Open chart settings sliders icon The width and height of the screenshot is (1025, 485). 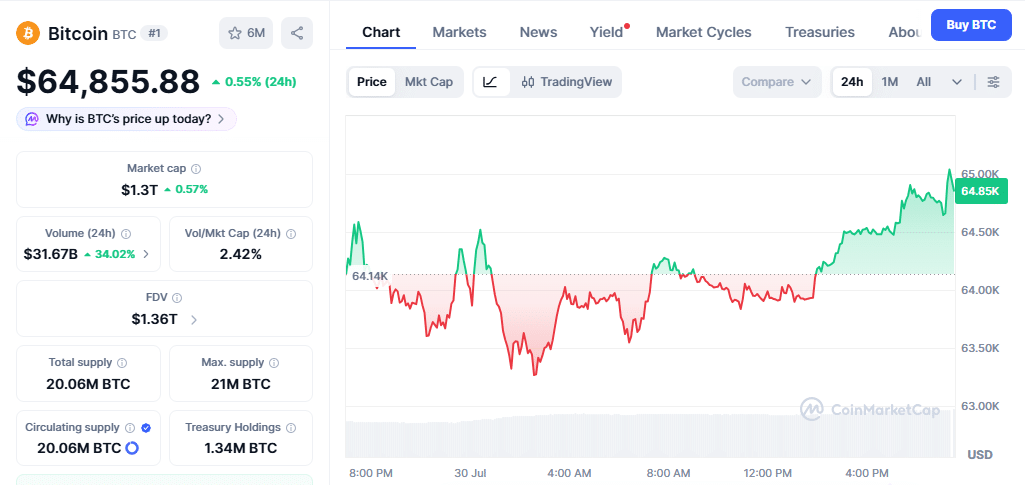[x=993, y=82]
